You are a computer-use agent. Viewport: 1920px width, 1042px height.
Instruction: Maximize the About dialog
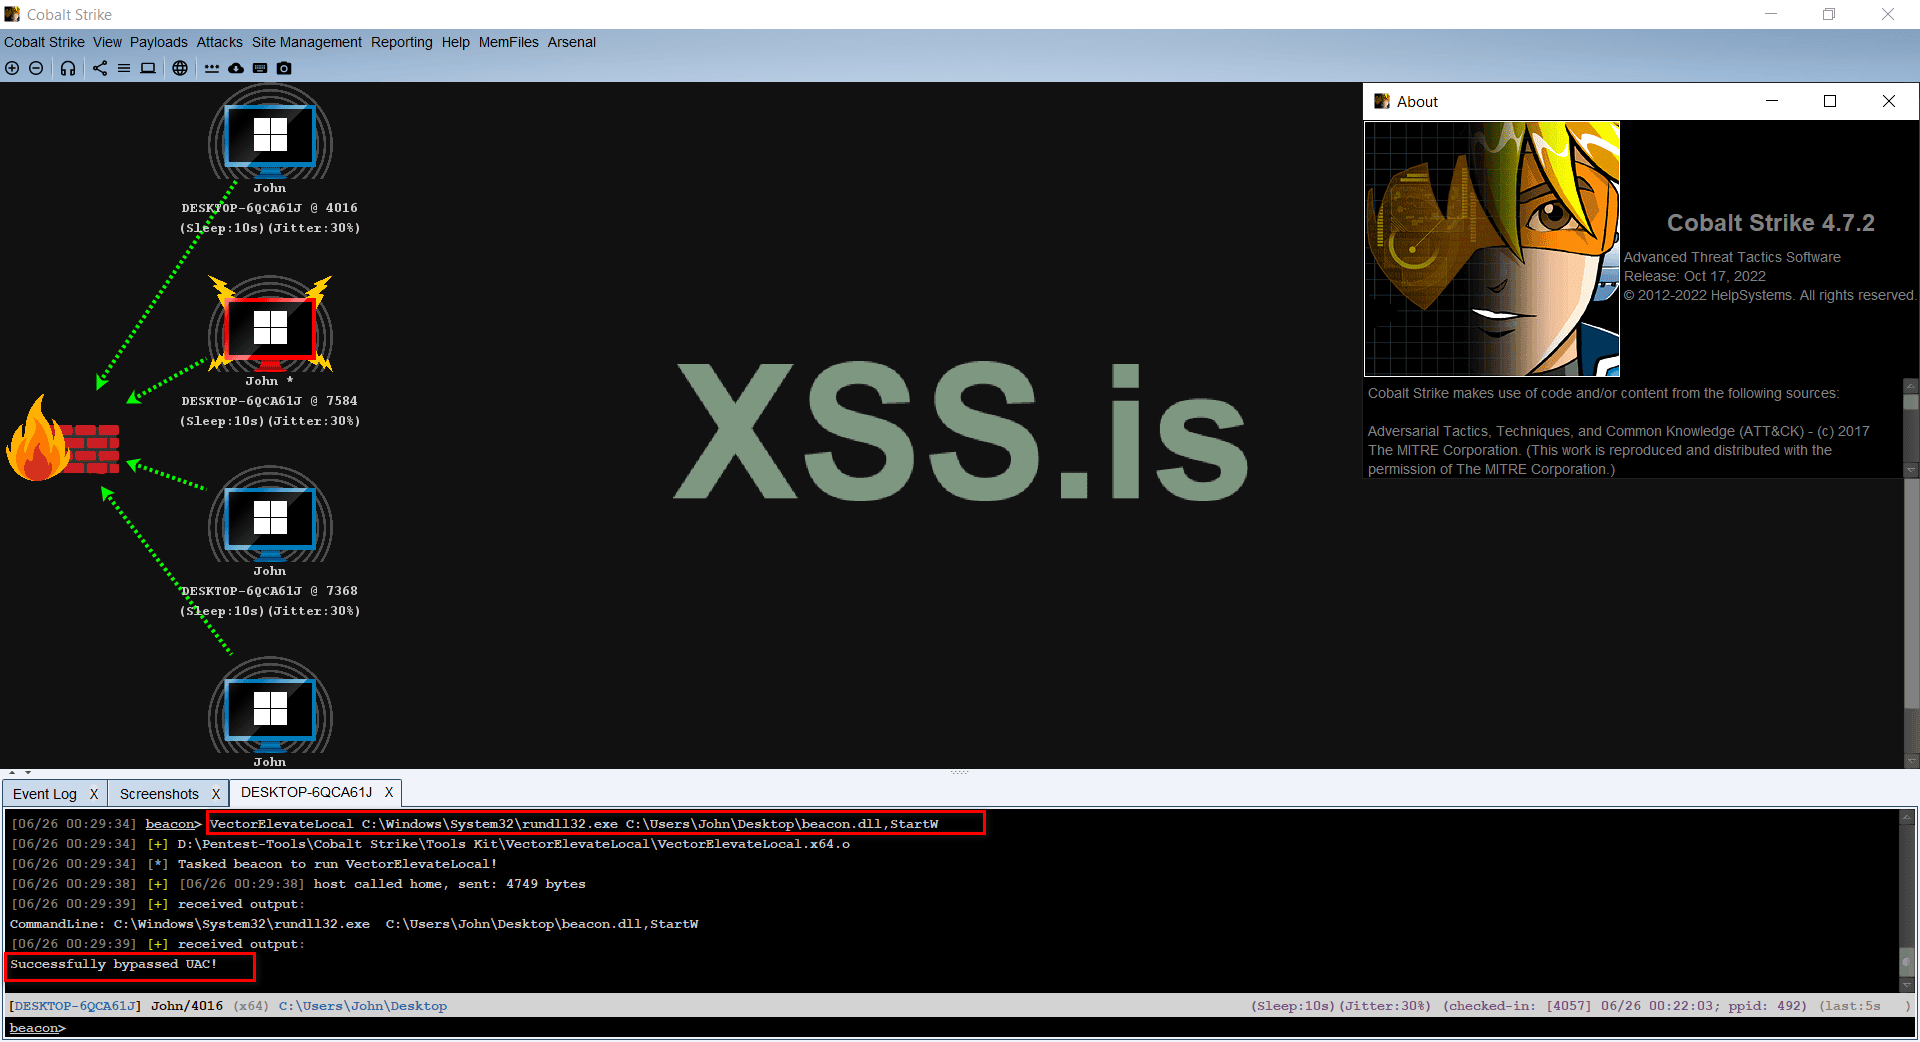click(1830, 101)
